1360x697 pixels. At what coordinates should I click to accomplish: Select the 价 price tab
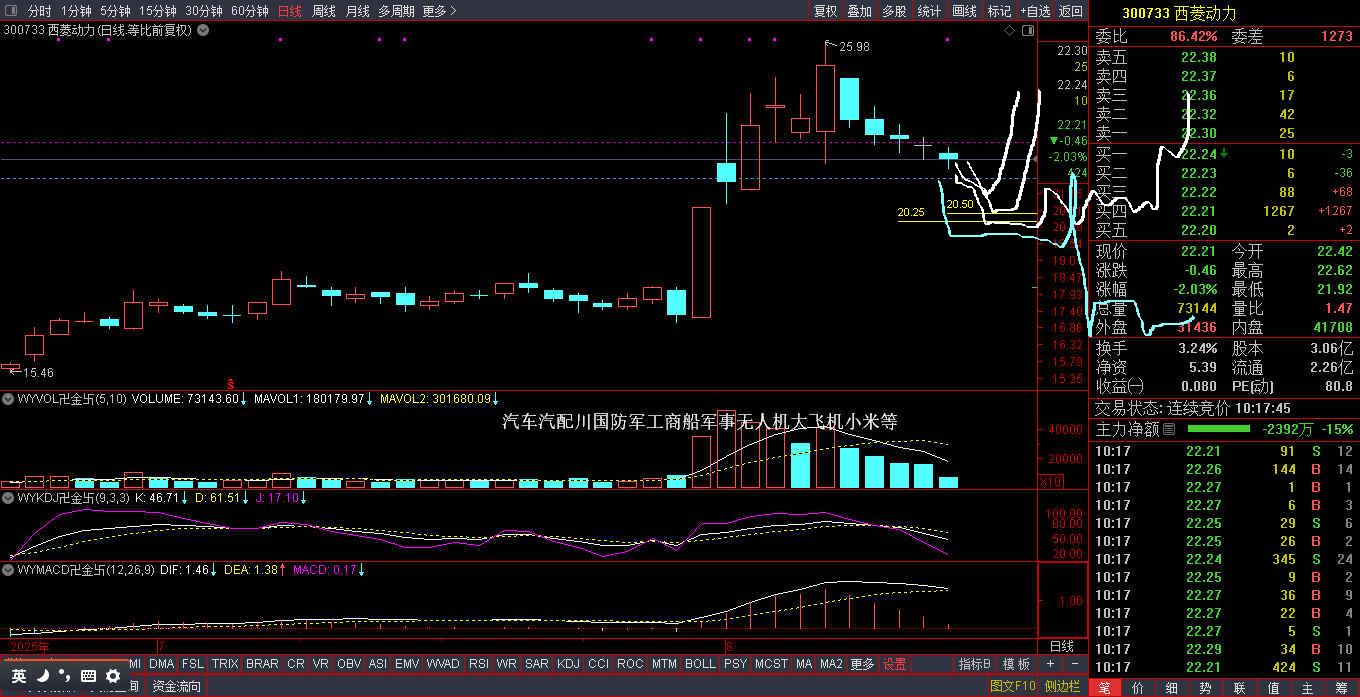pyautogui.click(x=1138, y=687)
